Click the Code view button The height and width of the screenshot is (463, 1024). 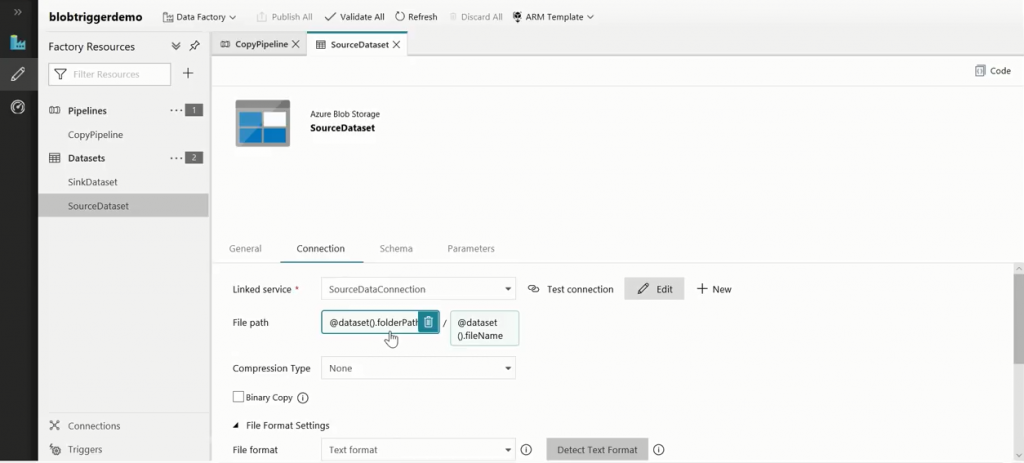coord(993,71)
